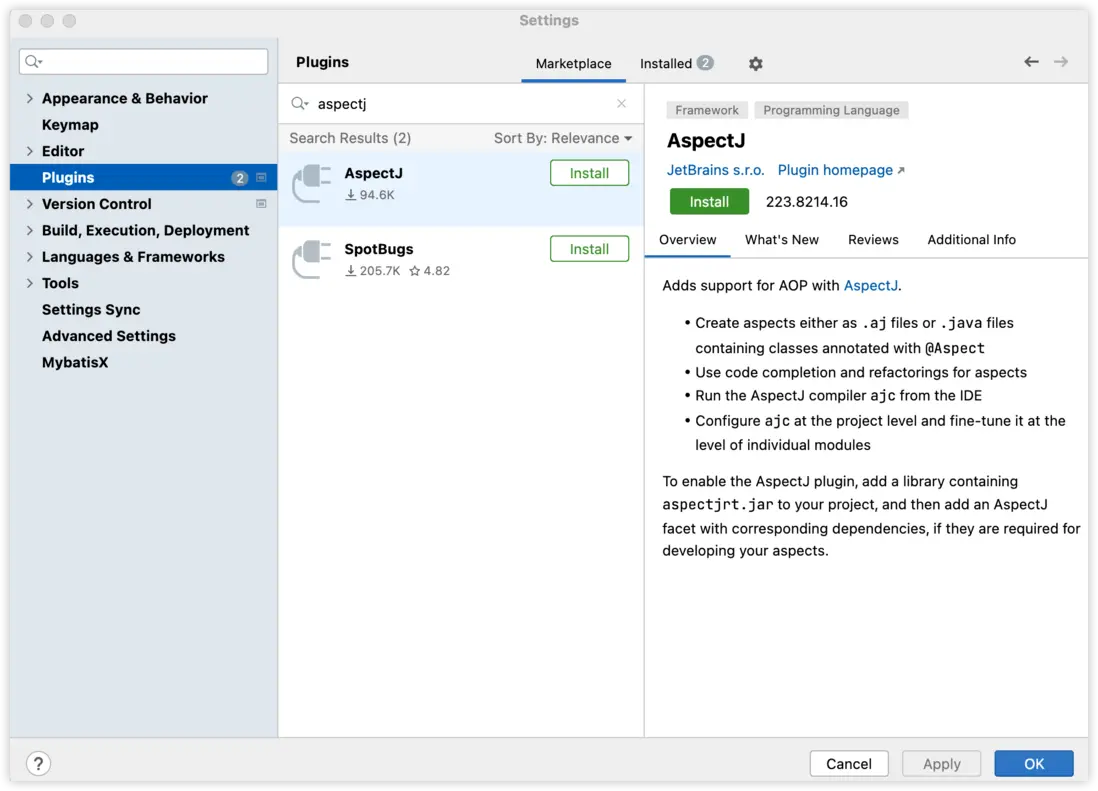Click the project-level icon beside Version Control
Screen dimensions: 1098x791
click(261, 204)
